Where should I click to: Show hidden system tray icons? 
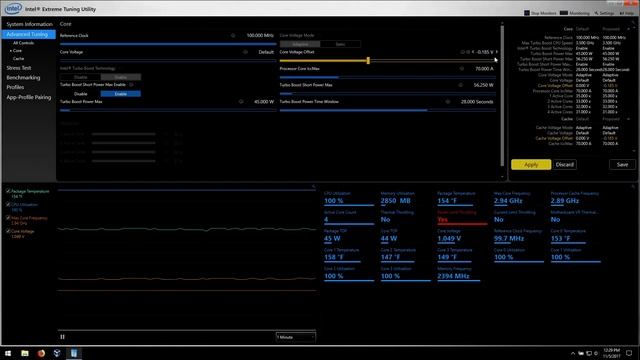tap(573, 353)
